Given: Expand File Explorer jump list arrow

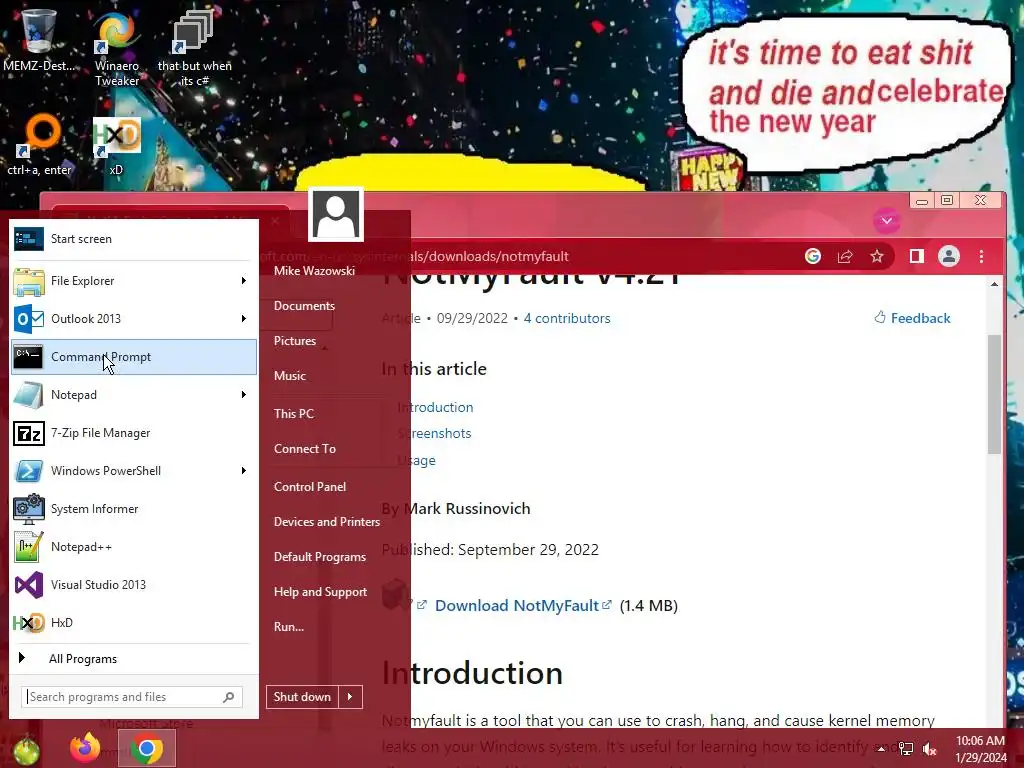Looking at the screenshot, I should 244,281.
